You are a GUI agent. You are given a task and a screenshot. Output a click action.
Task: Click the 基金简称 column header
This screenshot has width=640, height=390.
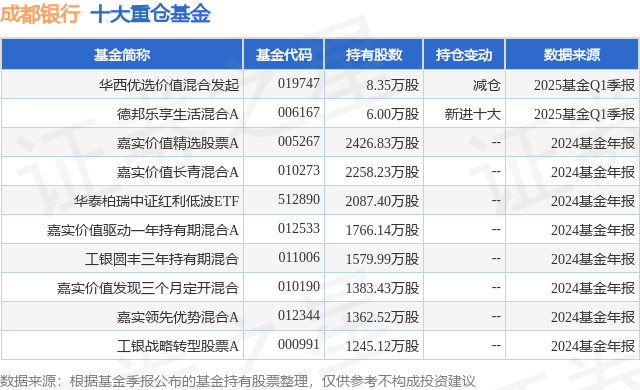click(122, 55)
